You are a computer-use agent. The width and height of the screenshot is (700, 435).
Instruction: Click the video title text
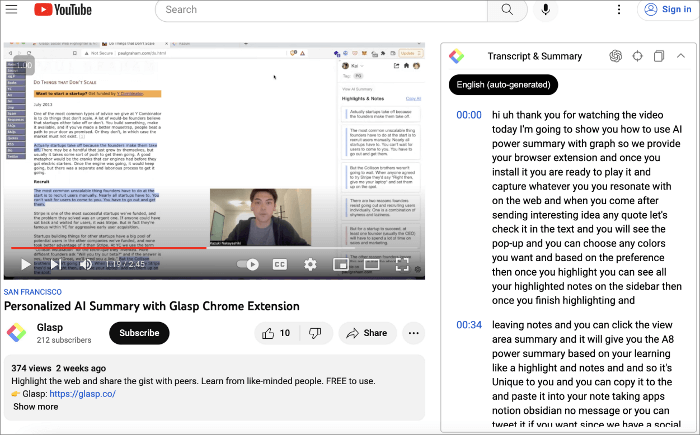152,306
